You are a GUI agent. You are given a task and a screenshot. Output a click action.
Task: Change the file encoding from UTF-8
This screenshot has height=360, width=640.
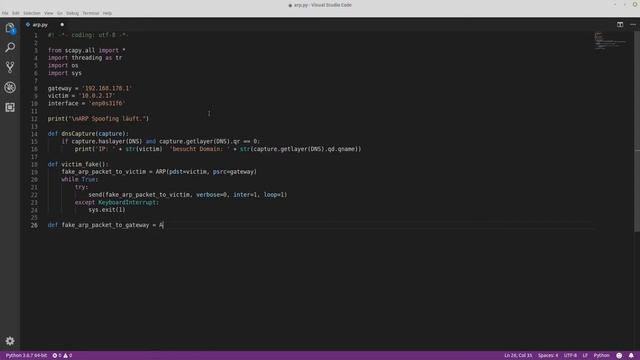click(570, 356)
